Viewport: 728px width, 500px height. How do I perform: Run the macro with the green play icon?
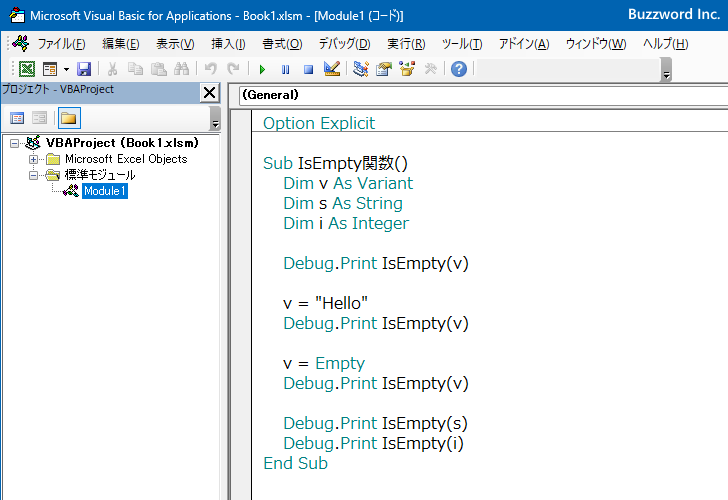coord(262,69)
